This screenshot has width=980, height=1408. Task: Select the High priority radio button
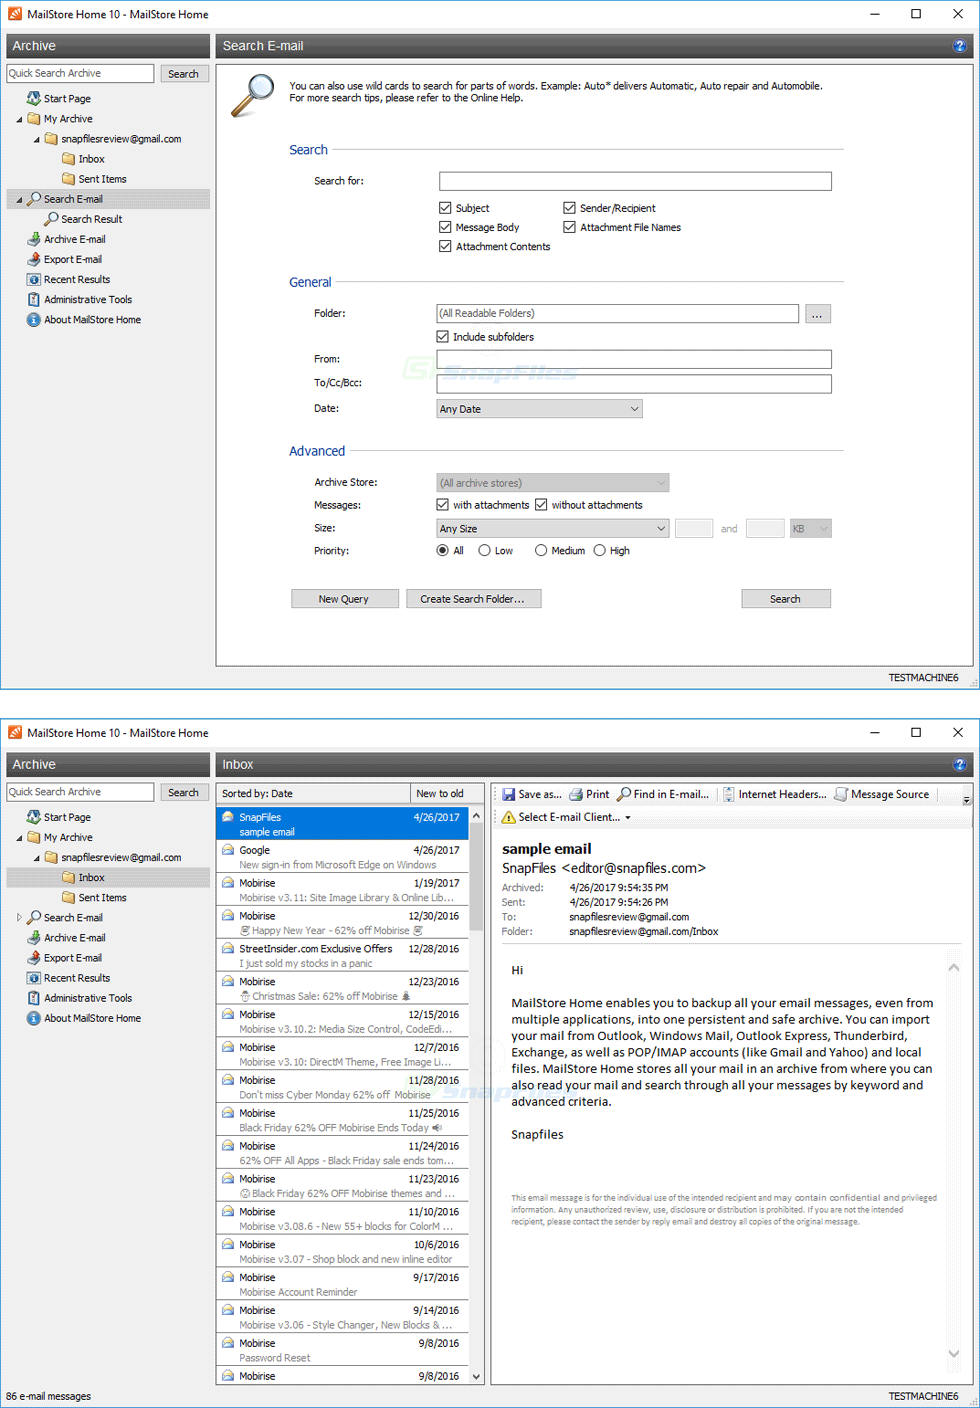(x=600, y=550)
